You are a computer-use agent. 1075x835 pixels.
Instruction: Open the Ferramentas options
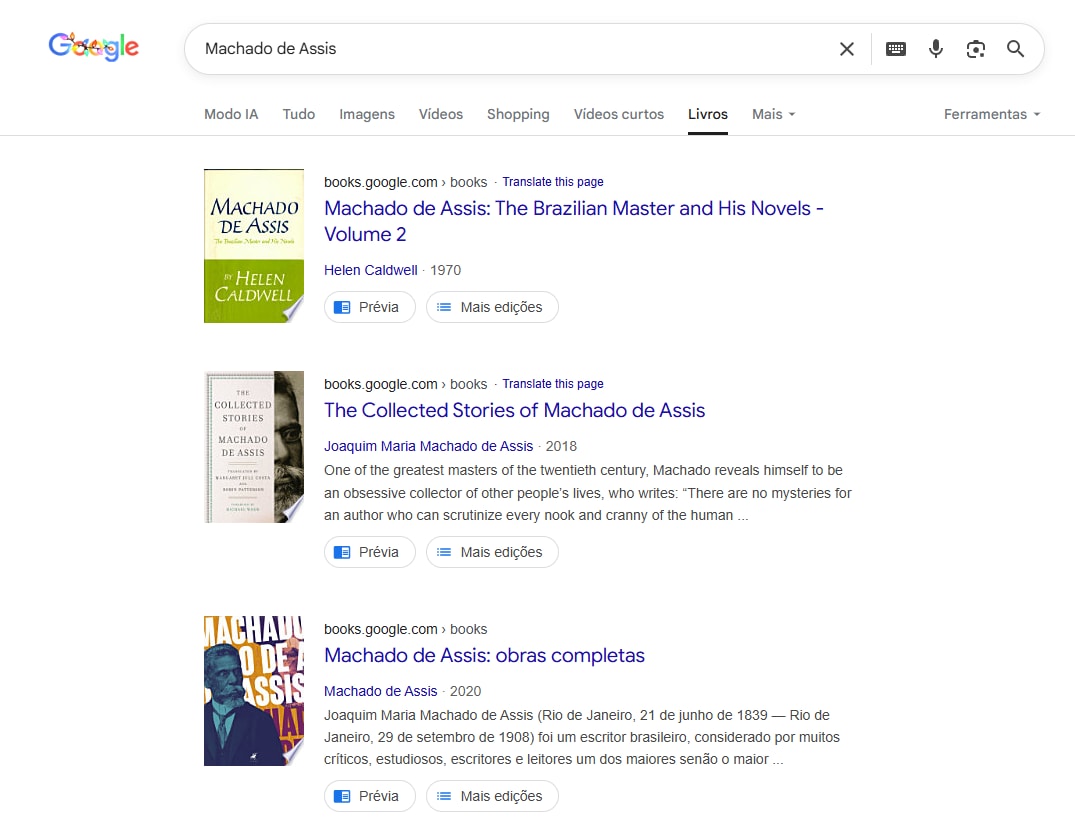pyautogui.click(x=991, y=114)
